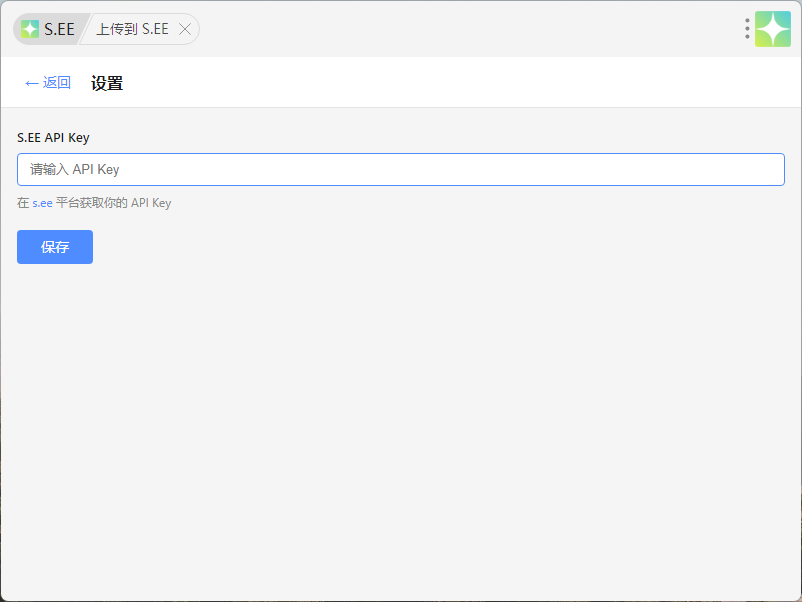This screenshot has width=802, height=602.
Task: Open the three-dot more options menu
Action: tap(747, 29)
